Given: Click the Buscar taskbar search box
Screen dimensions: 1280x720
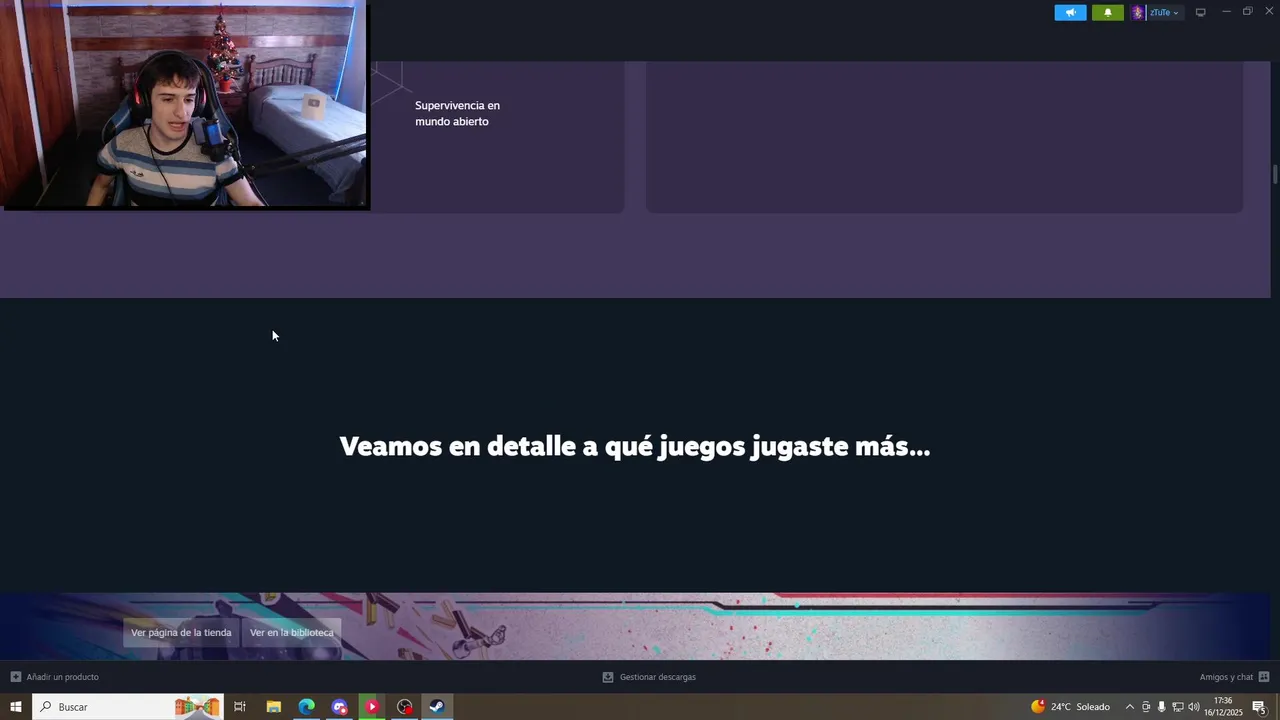Looking at the screenshot, I should coord(128,707).
